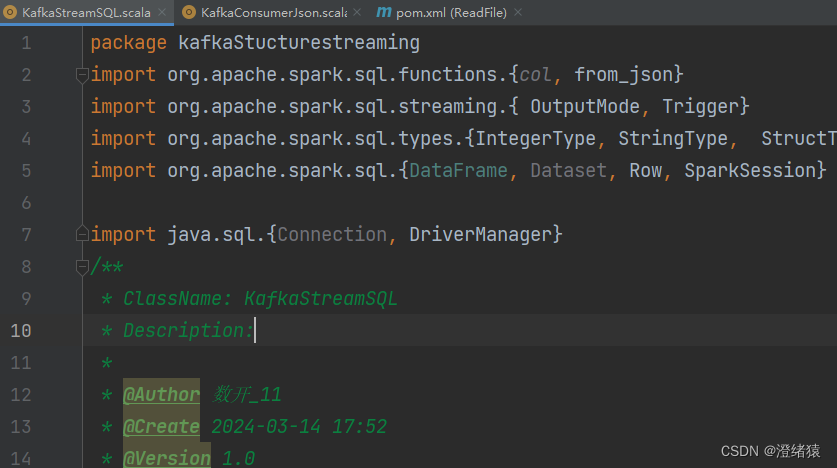Click 'DriverManager' in the java.sql import
The image size is (837, 468).
(x=480, y=235)
